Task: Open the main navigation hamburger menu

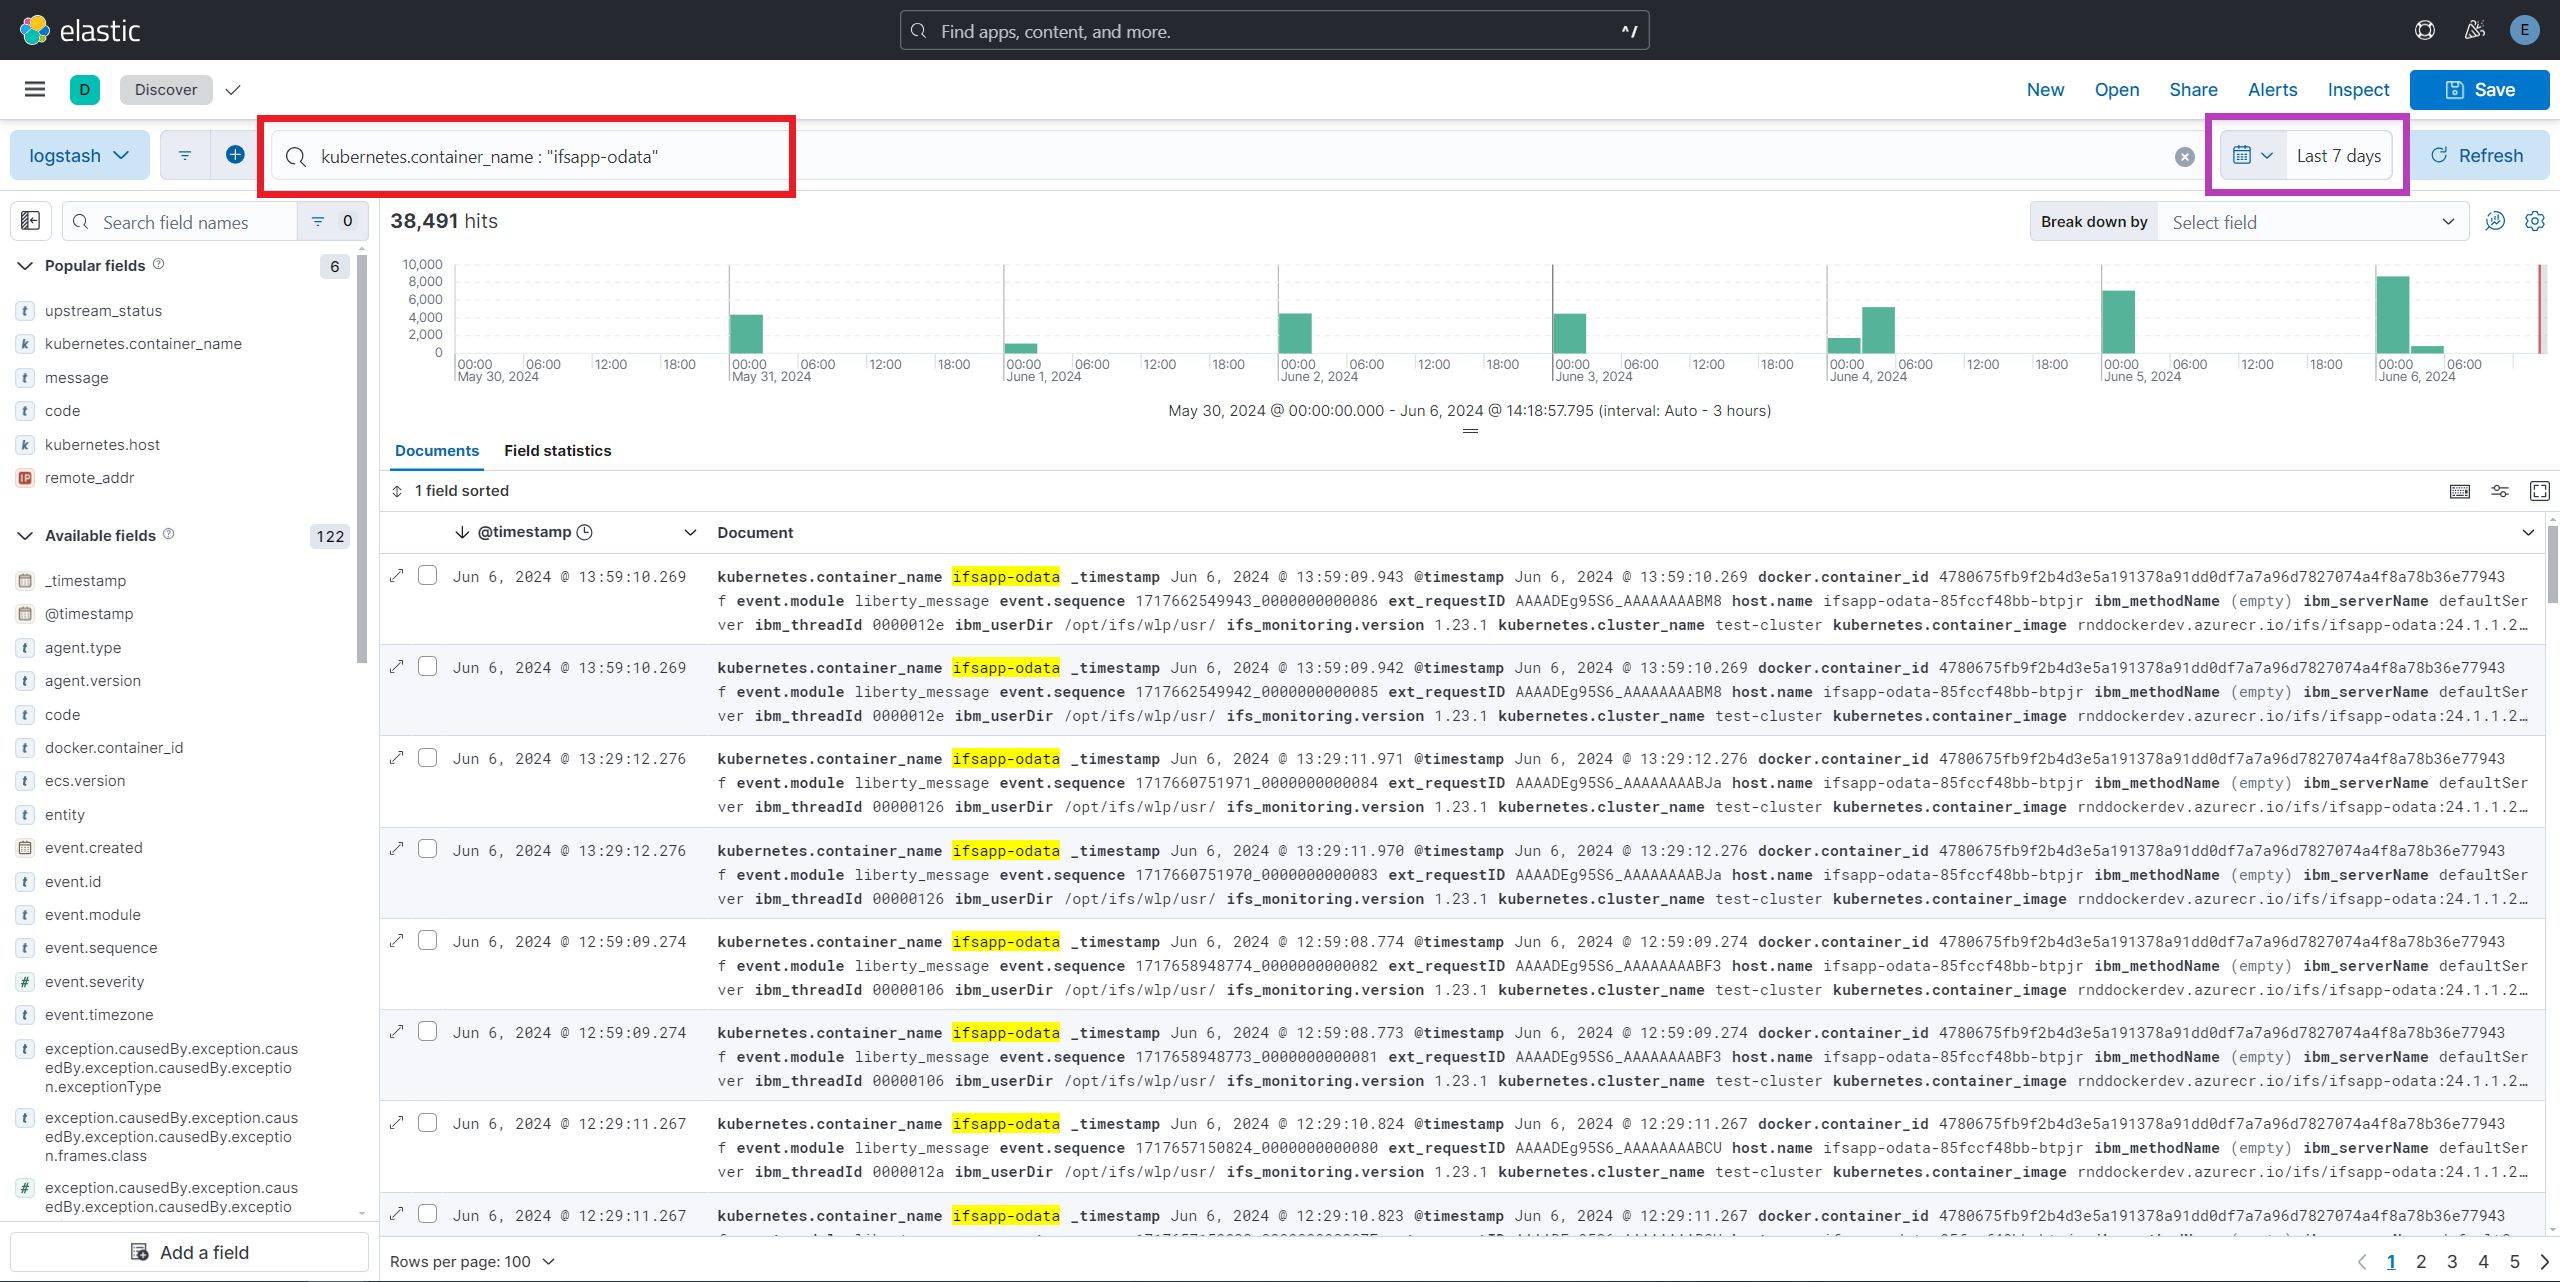Action: pos(34,89)
